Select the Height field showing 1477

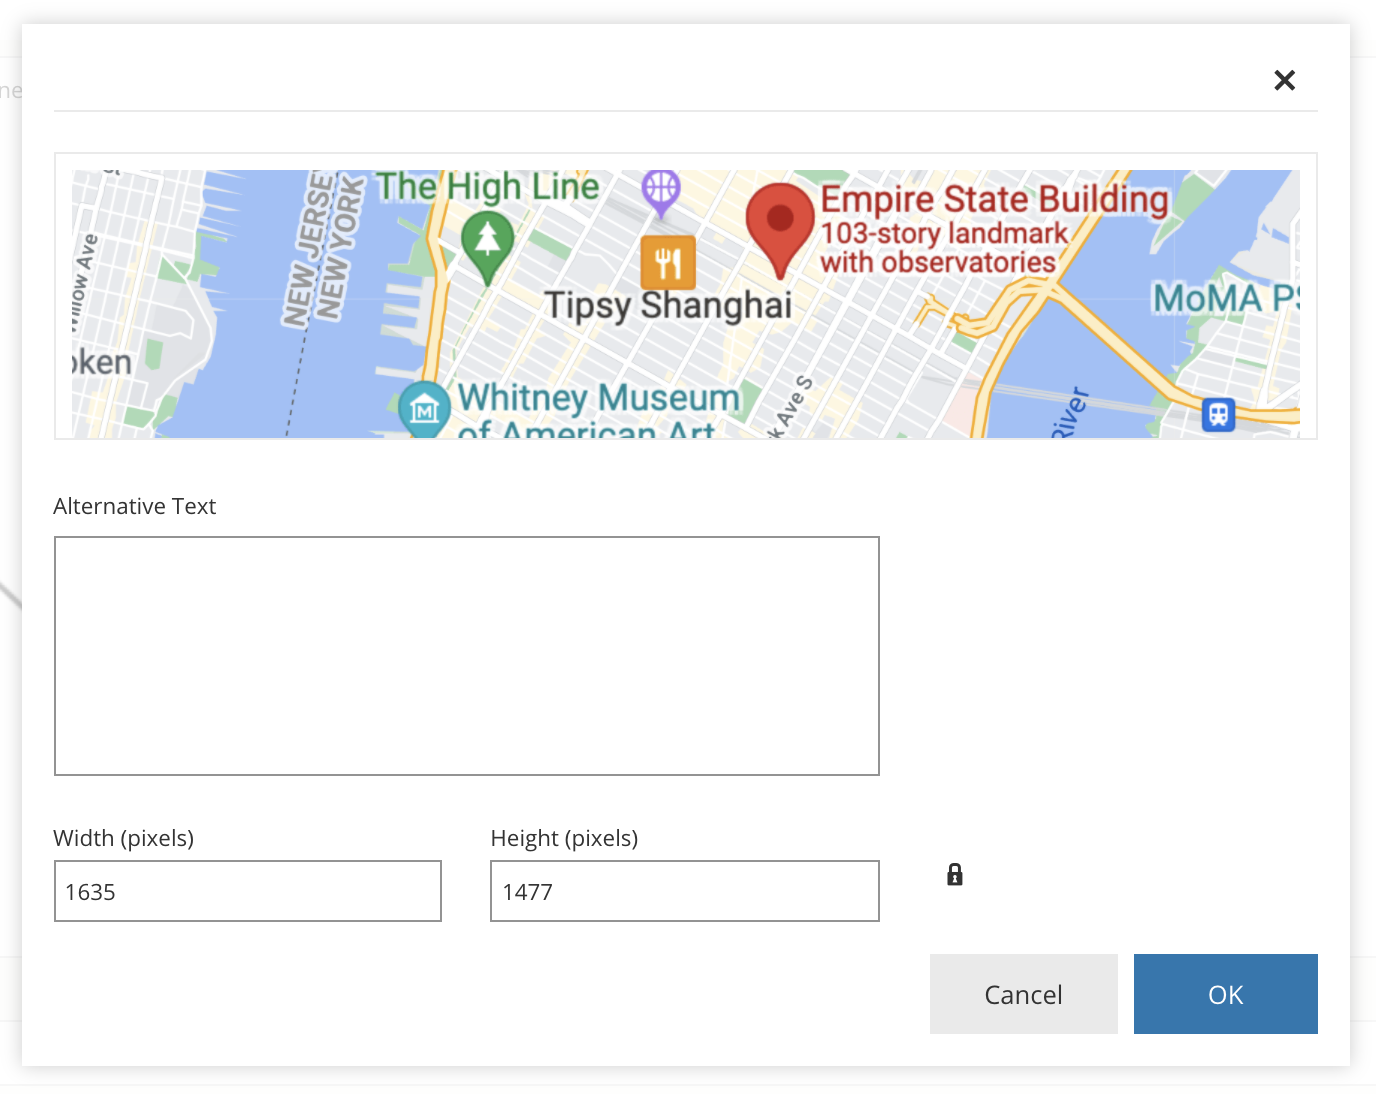tap(684, 891)
